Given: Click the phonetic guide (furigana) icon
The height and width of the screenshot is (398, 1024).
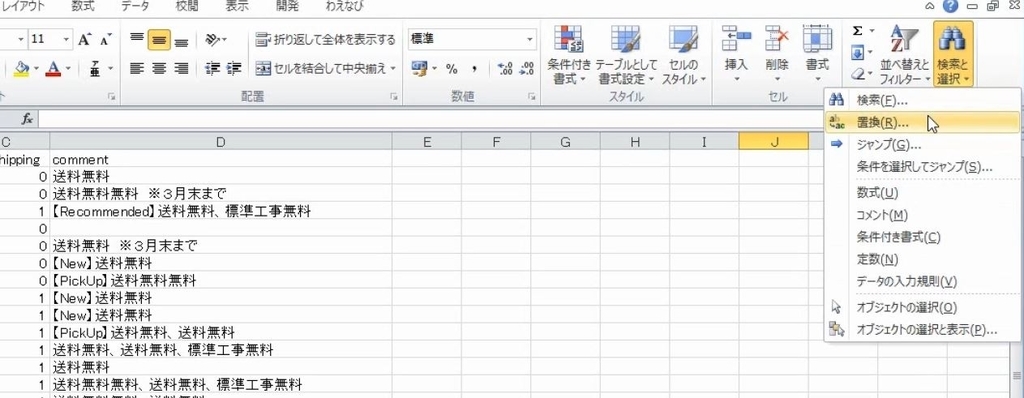Looking at the screenshot, I should [x=95, y=68].
